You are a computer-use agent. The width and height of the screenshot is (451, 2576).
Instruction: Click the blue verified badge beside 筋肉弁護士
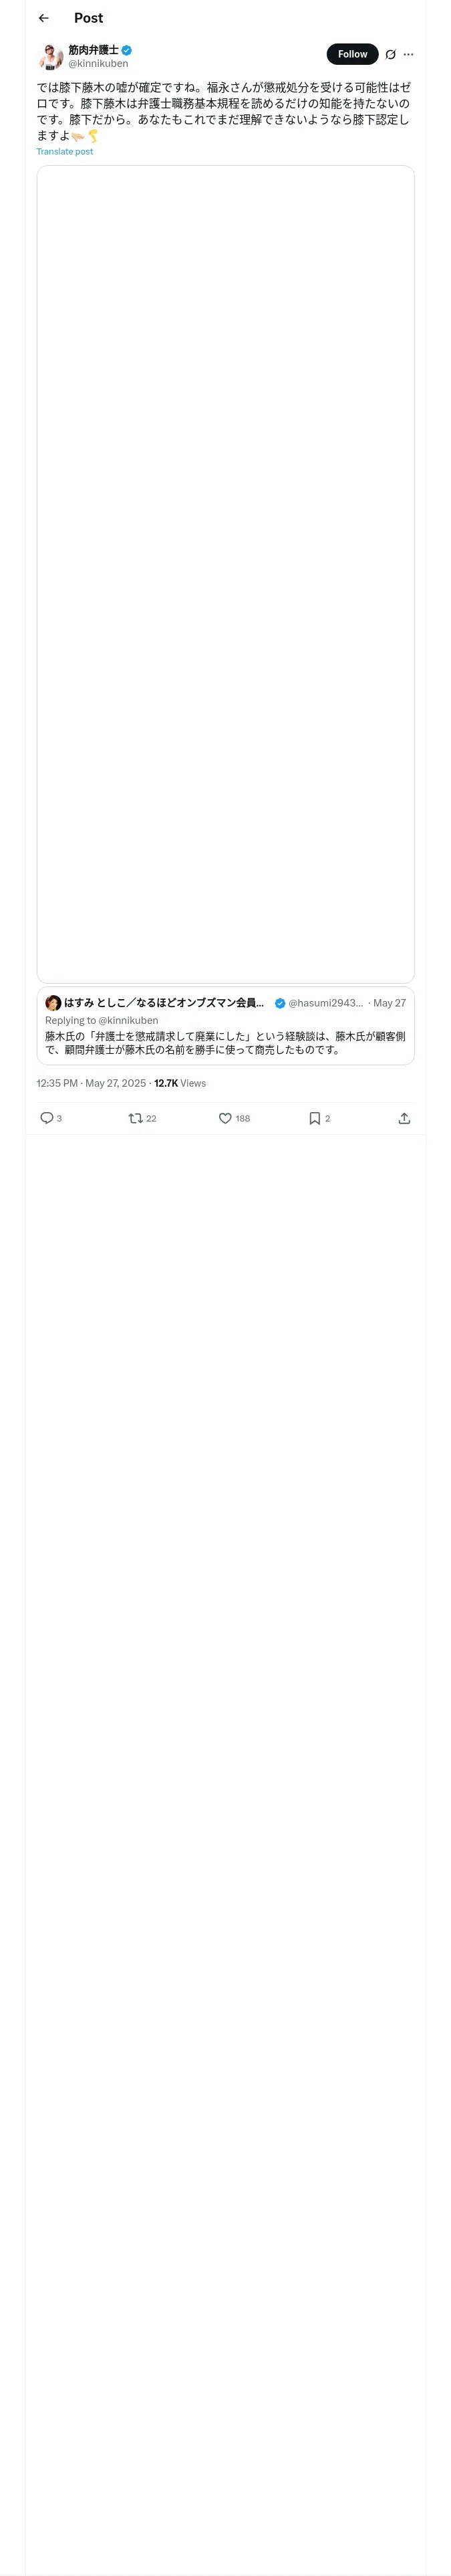[127, 50]
